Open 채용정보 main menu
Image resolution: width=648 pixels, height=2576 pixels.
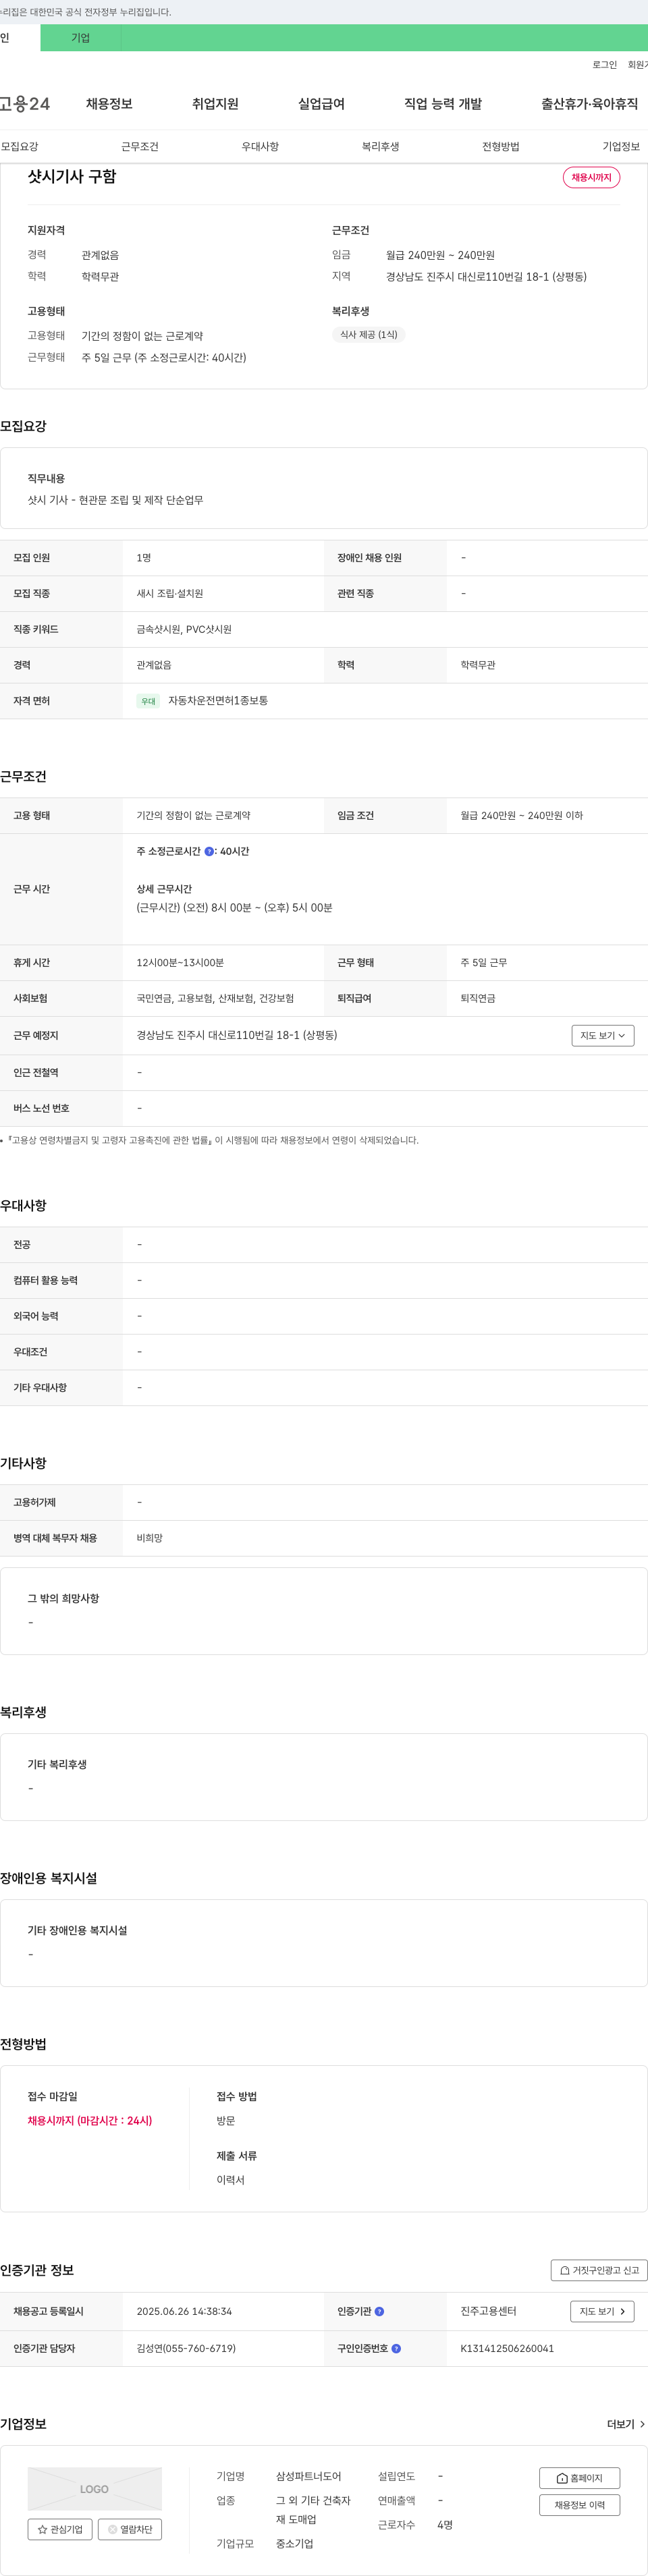(109, 104)
